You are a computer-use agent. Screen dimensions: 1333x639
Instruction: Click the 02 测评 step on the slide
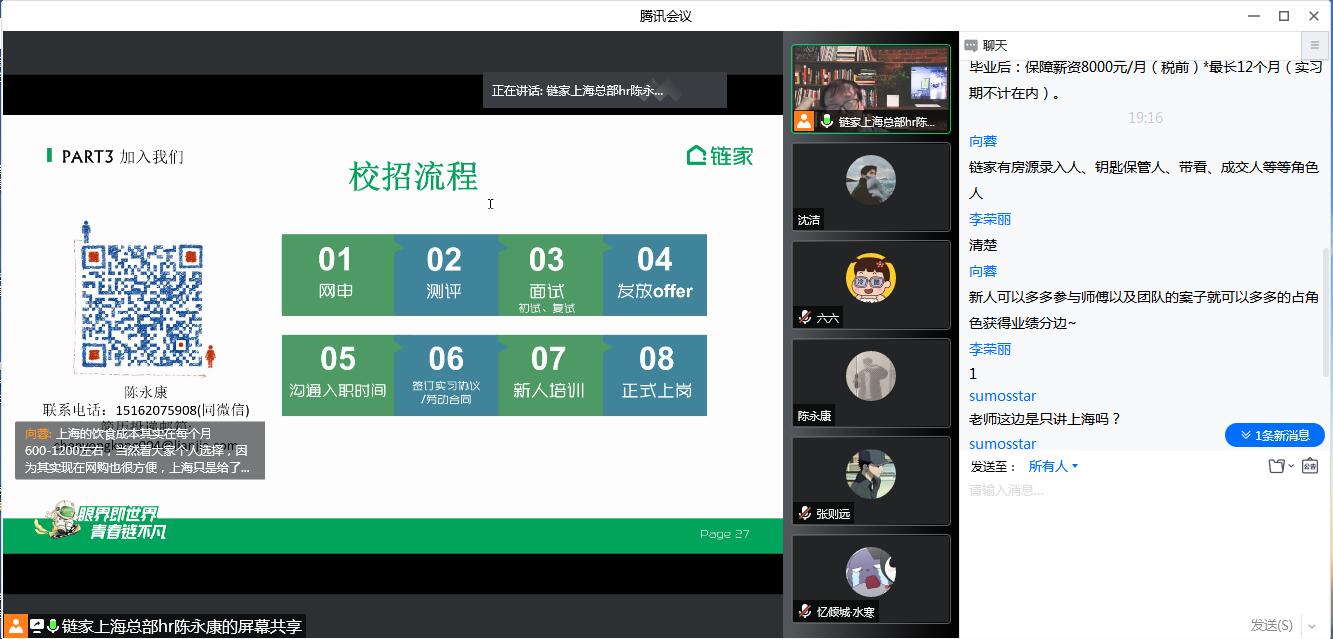(445, 275)
